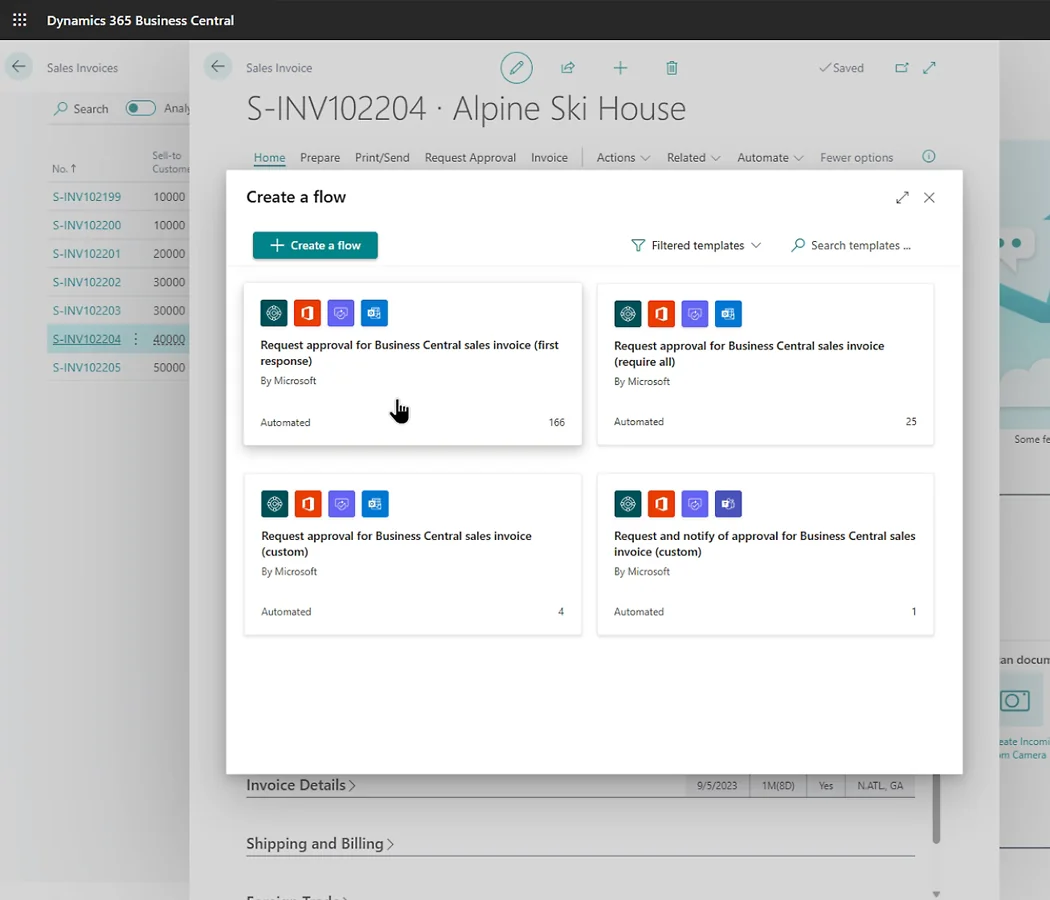Click the info circle icon near Fewer options
Image resolution: width=1050 pixels, height=900 pixels.
click(929, 156)
